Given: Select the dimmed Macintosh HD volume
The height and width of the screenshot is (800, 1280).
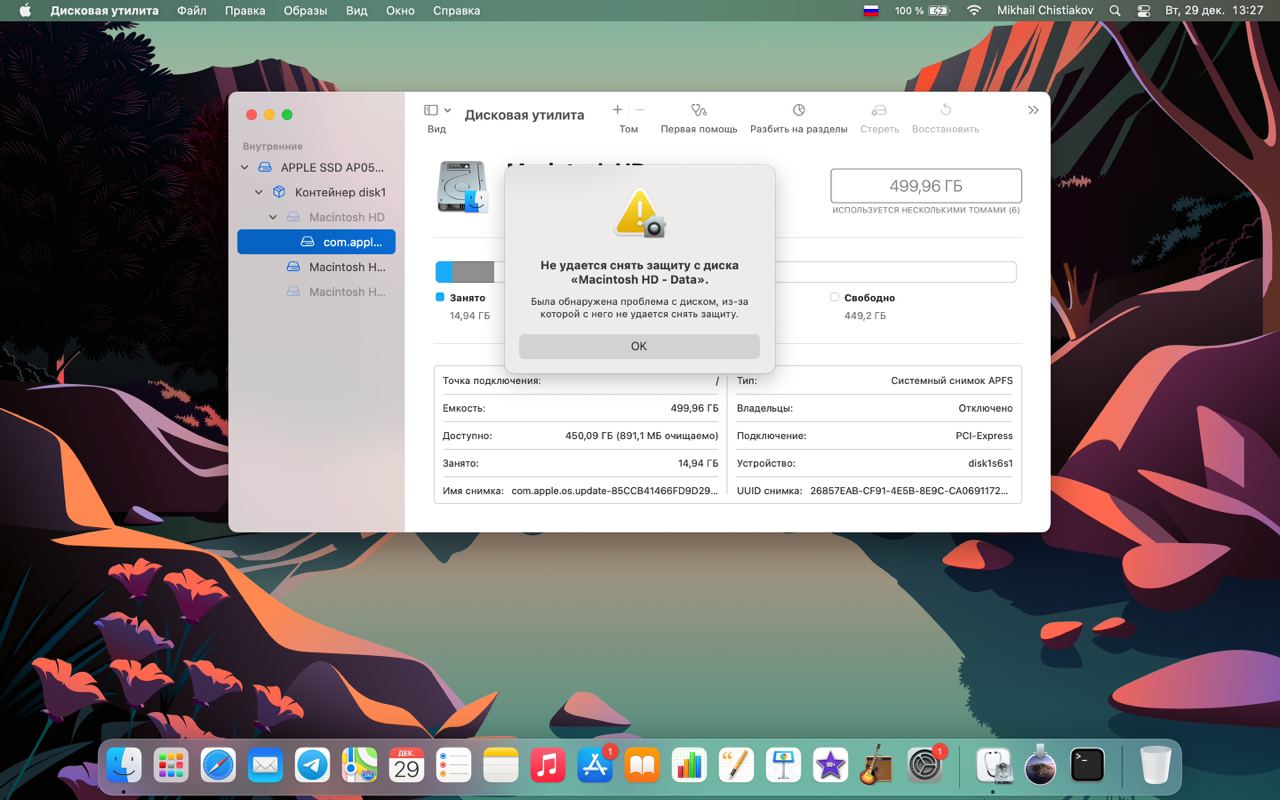Looking at the screenshot, I should 316,217.
